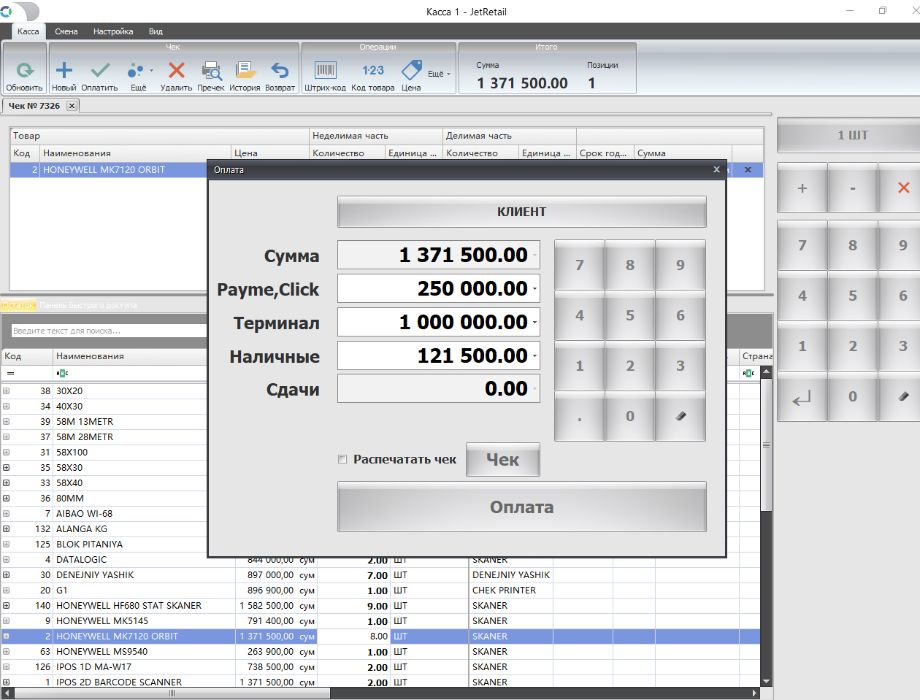Click scroll-down arrow of product list scrollbar
This screenshot has height=700, width=920.
click(766, 681)
